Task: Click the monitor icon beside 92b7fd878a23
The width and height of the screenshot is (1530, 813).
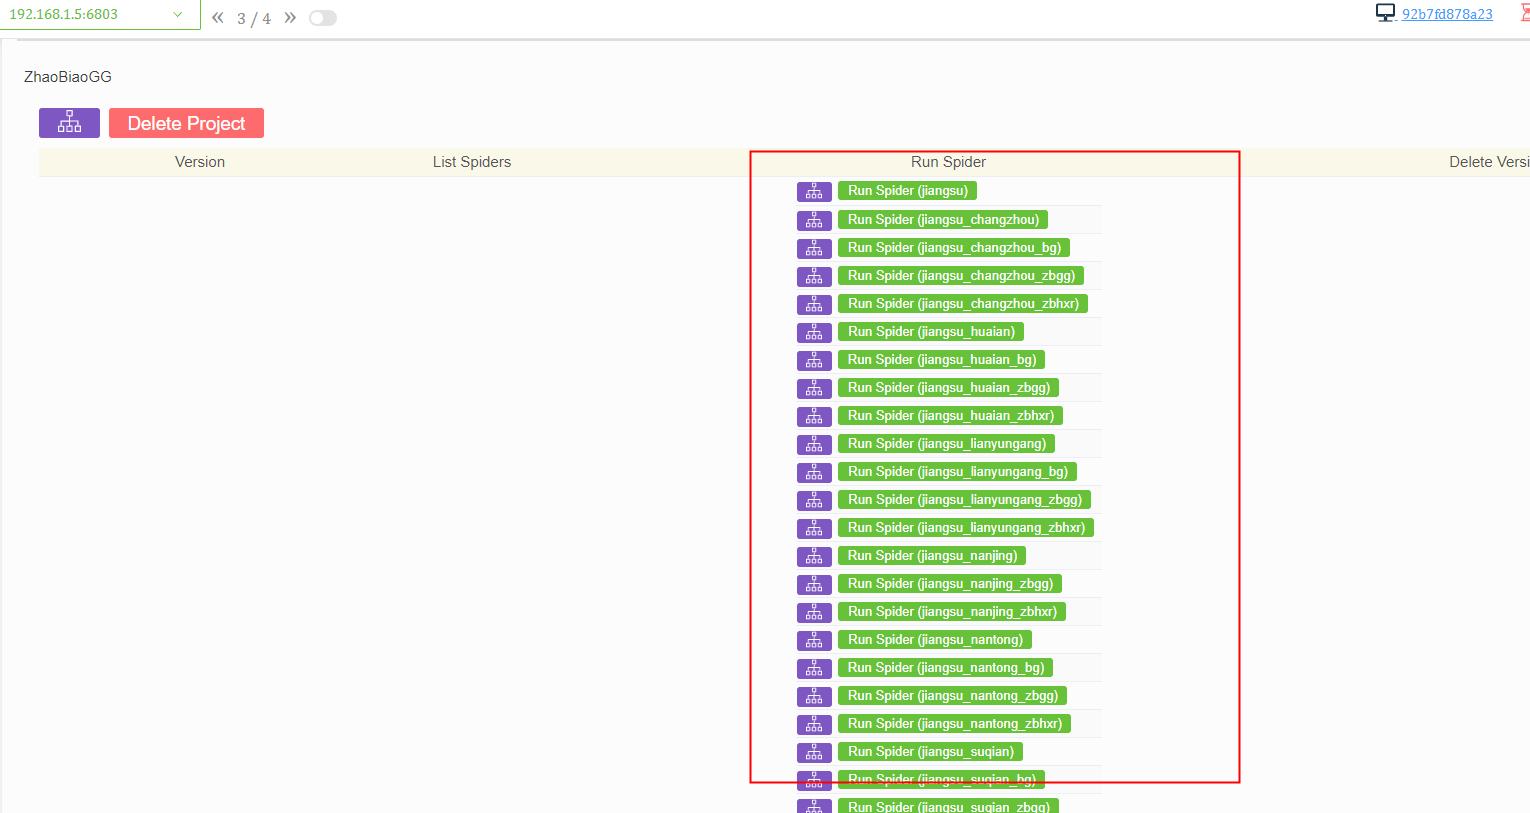Action: 1385,13
